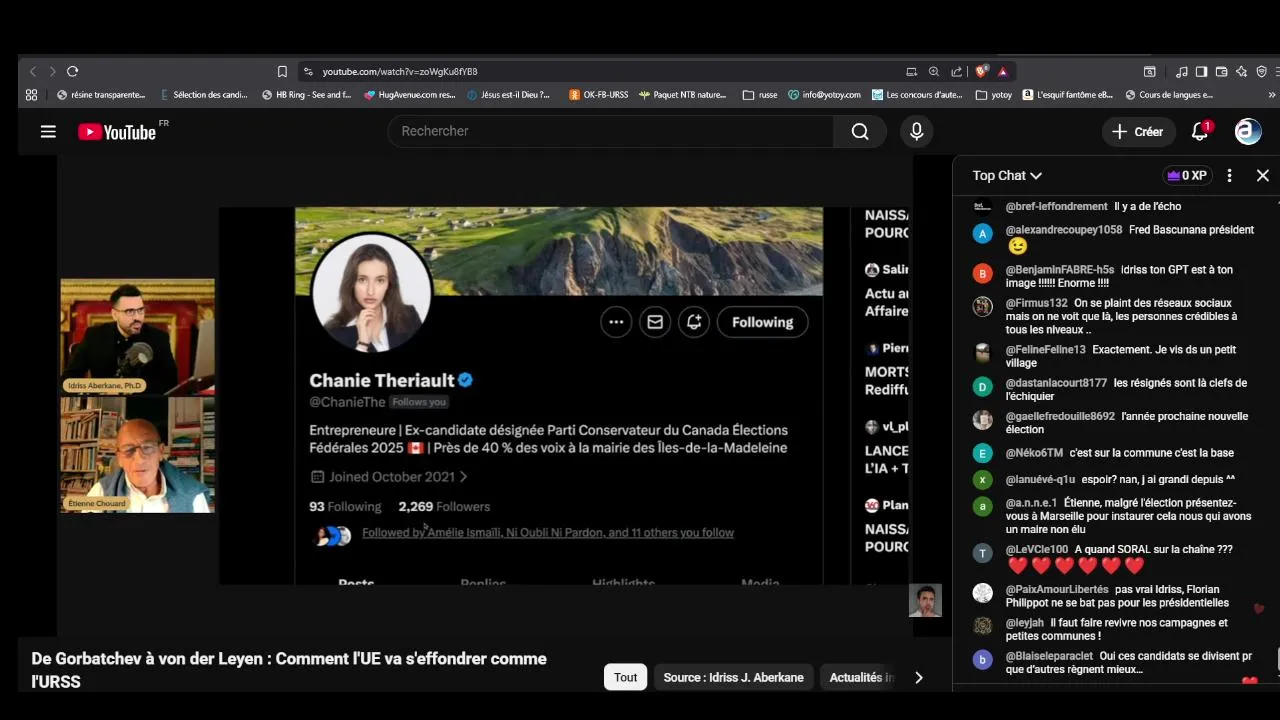
Task: Open the 'info@yotoy.com' bookmark
Action: point(824,95)
